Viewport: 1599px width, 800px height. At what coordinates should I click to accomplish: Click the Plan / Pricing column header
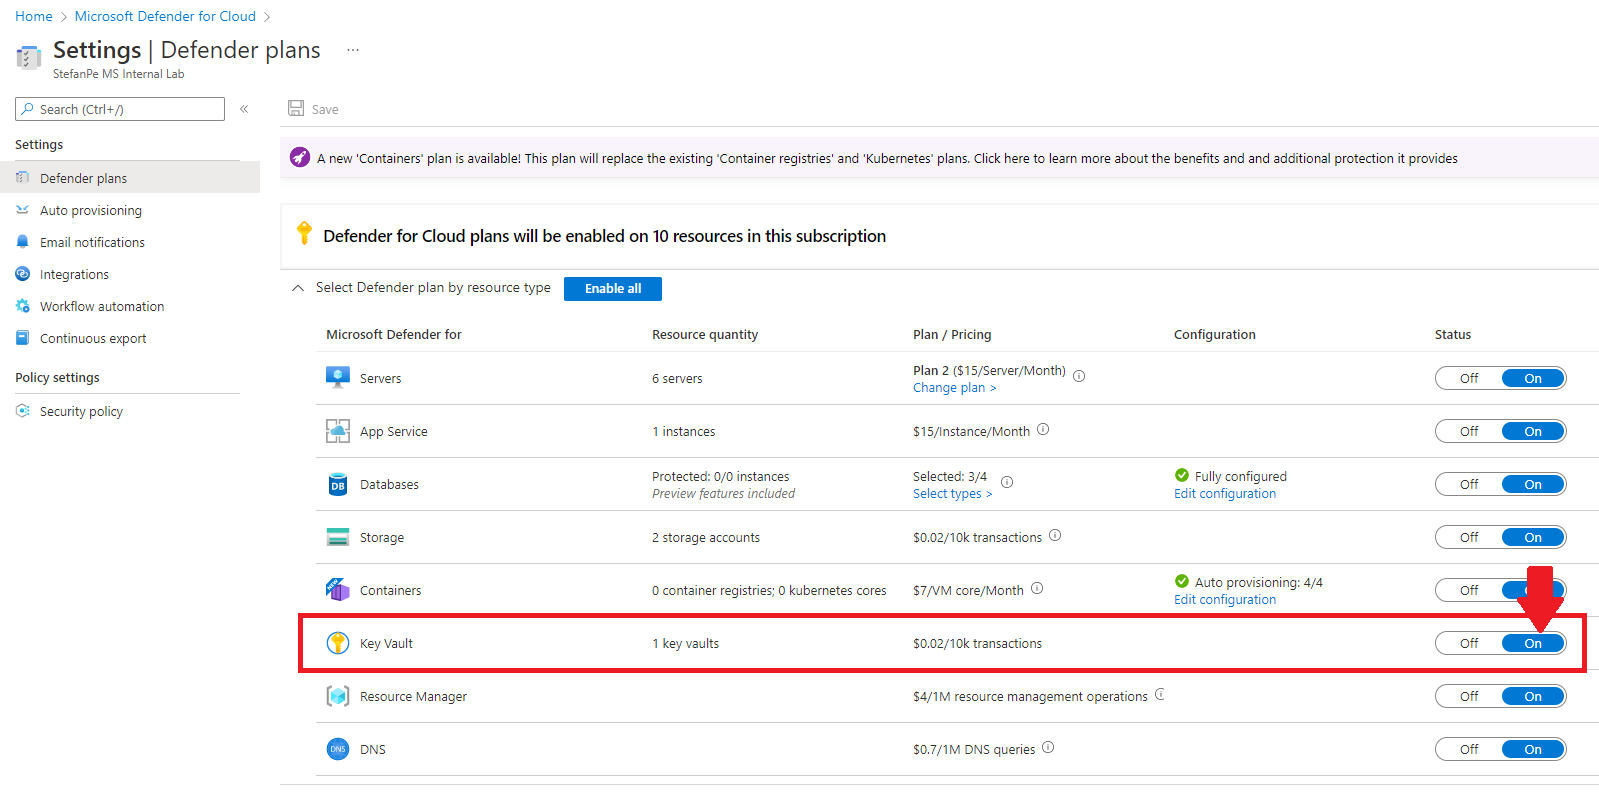(x=952, y=335)
